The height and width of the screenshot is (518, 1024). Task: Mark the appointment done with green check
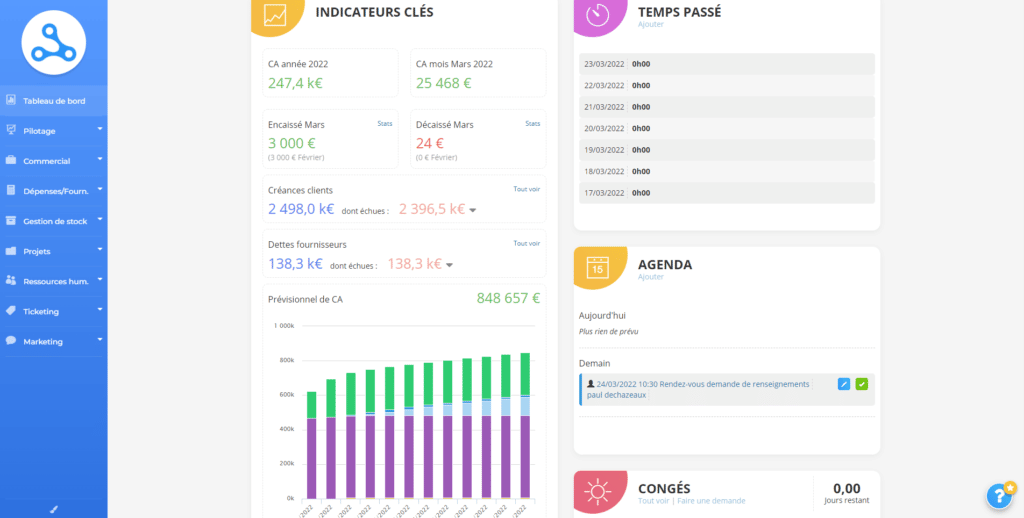(862, 384)
